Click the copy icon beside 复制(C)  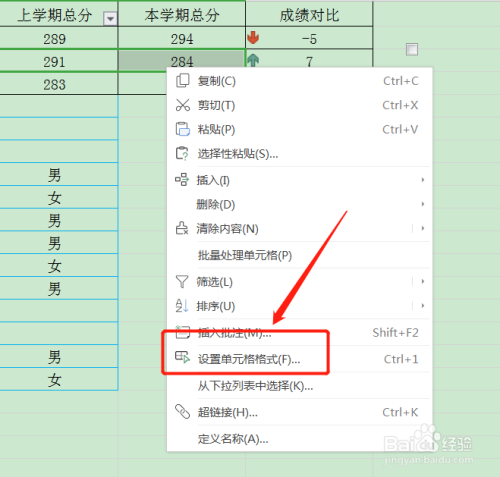pos(182,81)
